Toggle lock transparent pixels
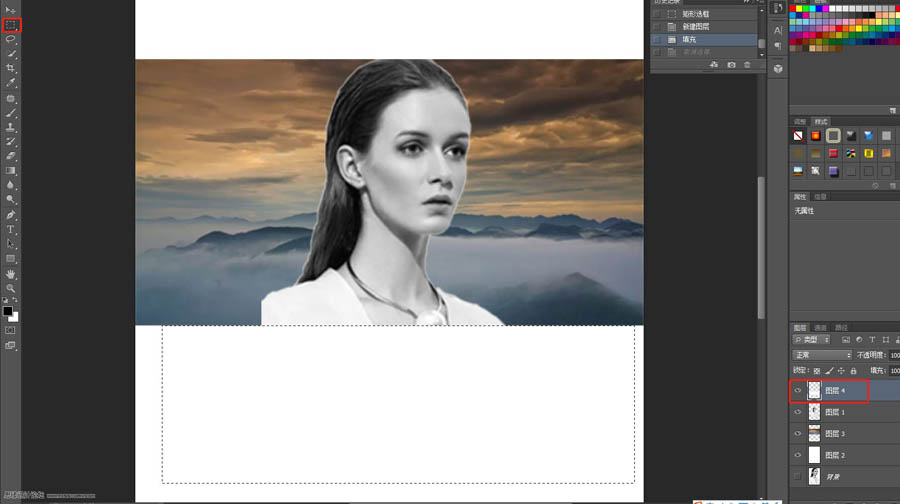This screenshot has width=900, height=504. (817, 371)
